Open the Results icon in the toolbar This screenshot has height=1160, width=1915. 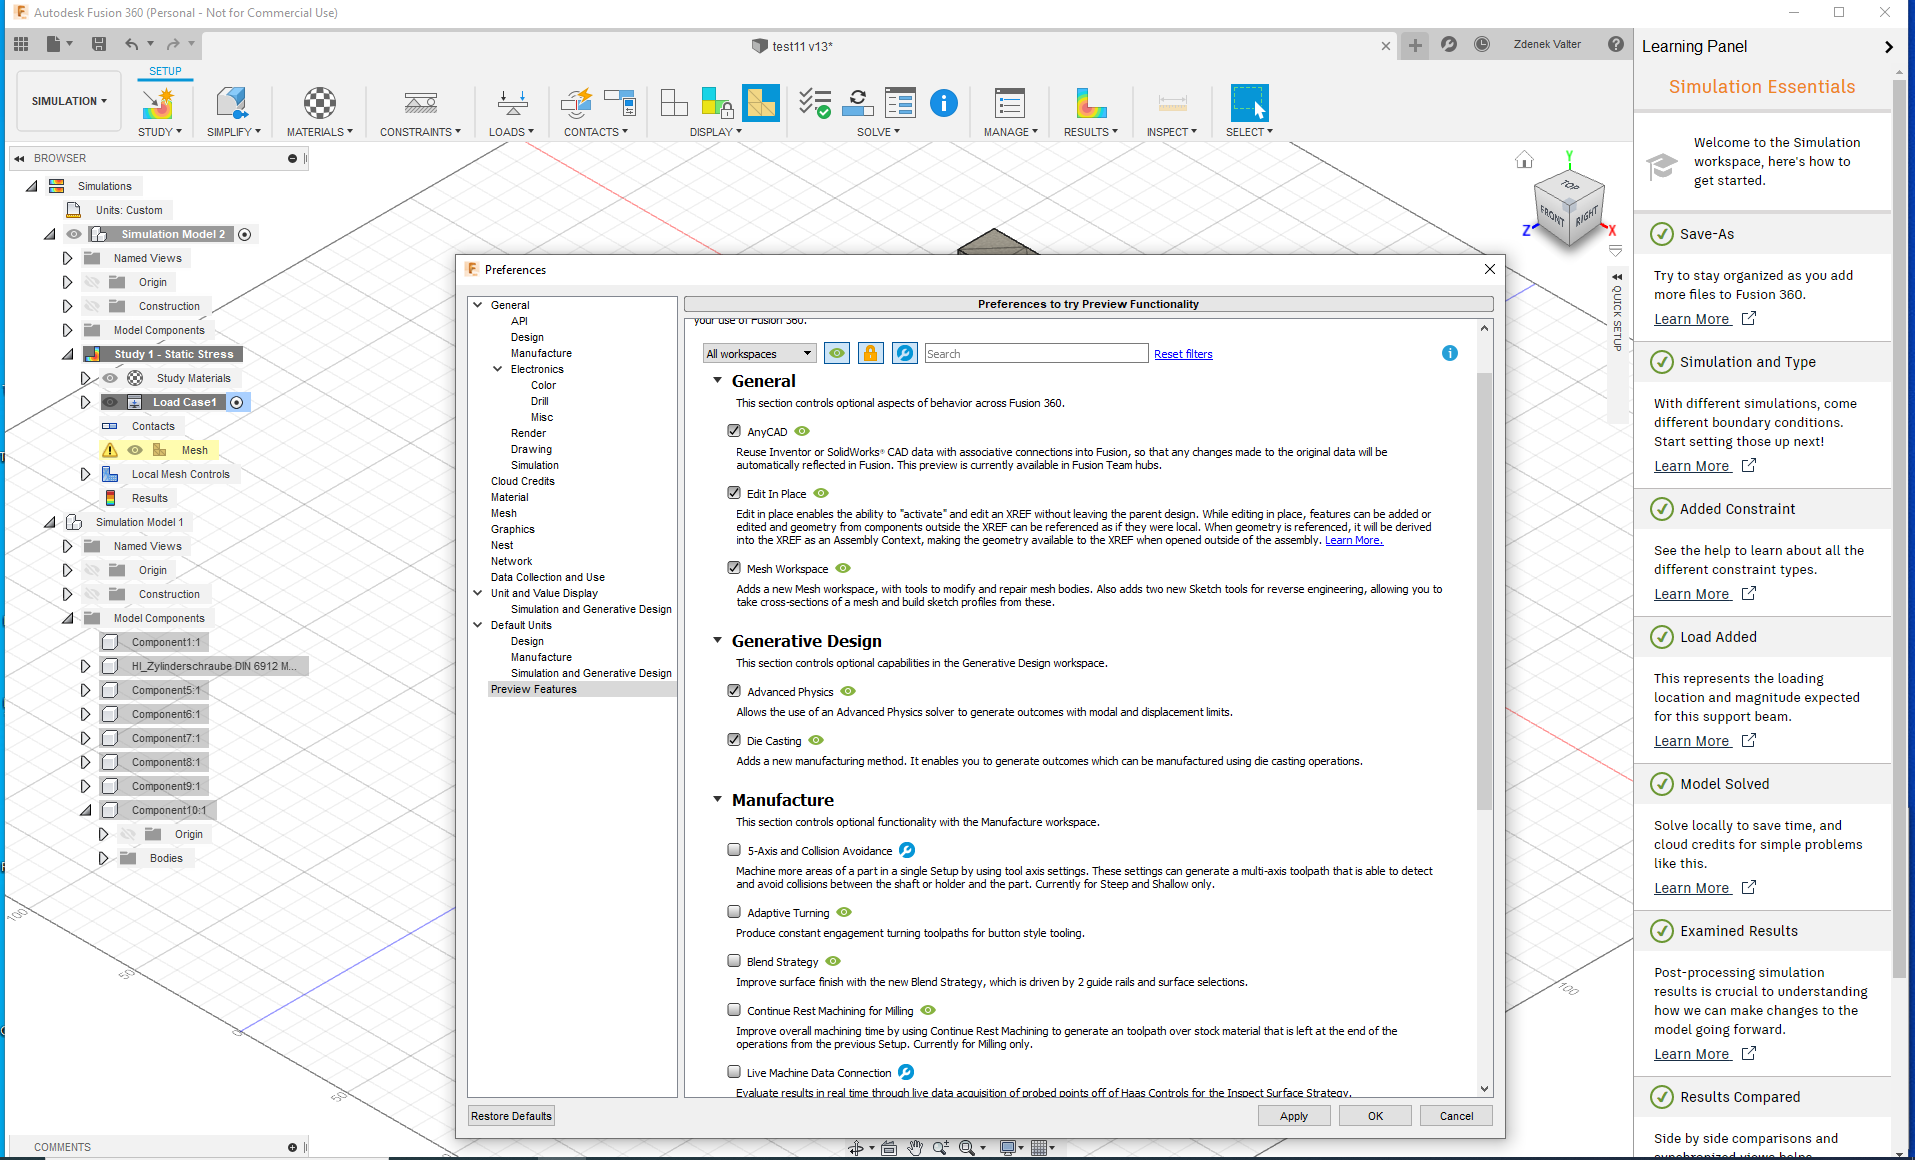pyautogui.click(x=1090, y=104)
